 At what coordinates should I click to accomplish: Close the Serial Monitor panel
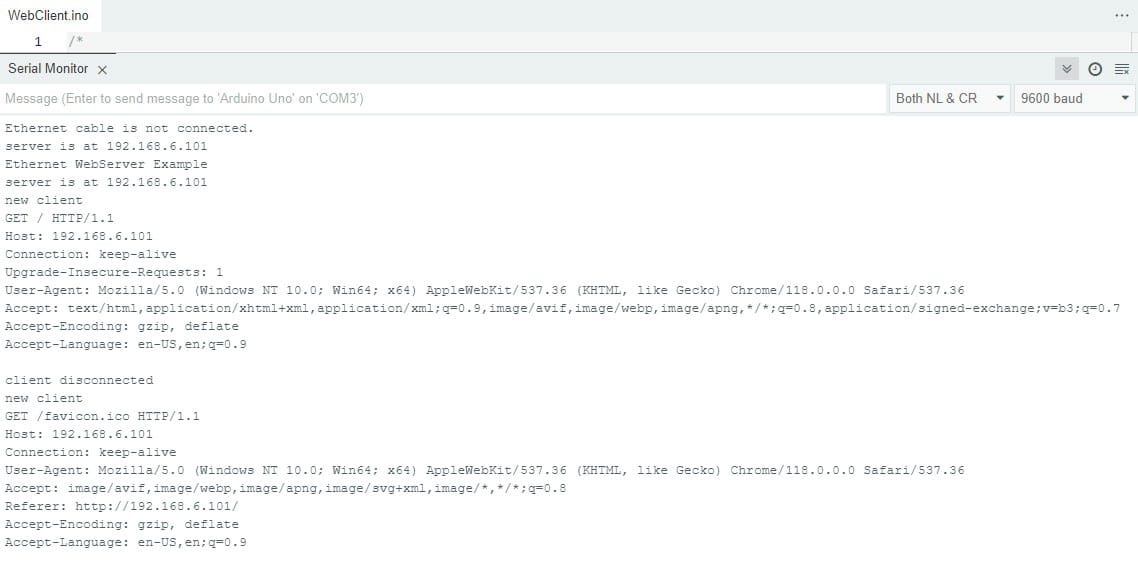click(102, 69)
